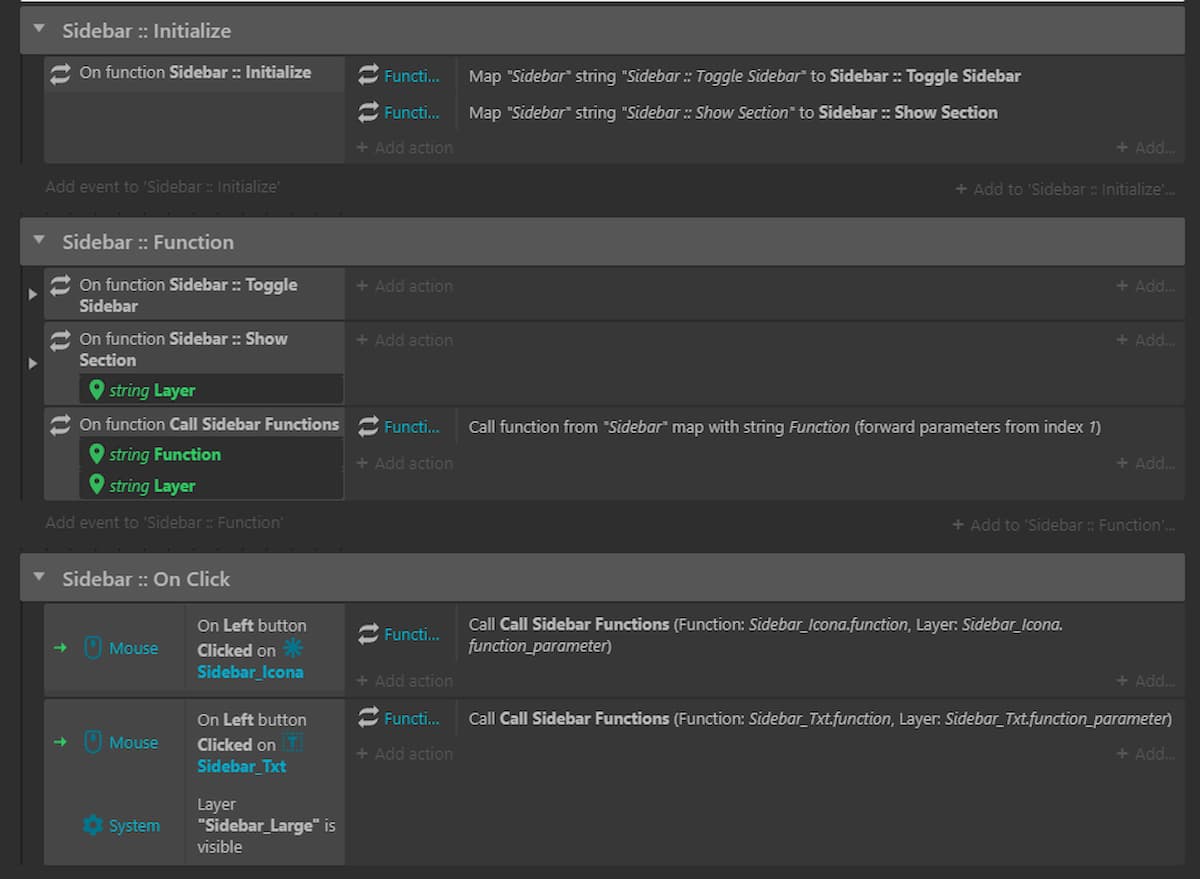Click Functions icon of Call function from map action

click(x=368, y=427)
